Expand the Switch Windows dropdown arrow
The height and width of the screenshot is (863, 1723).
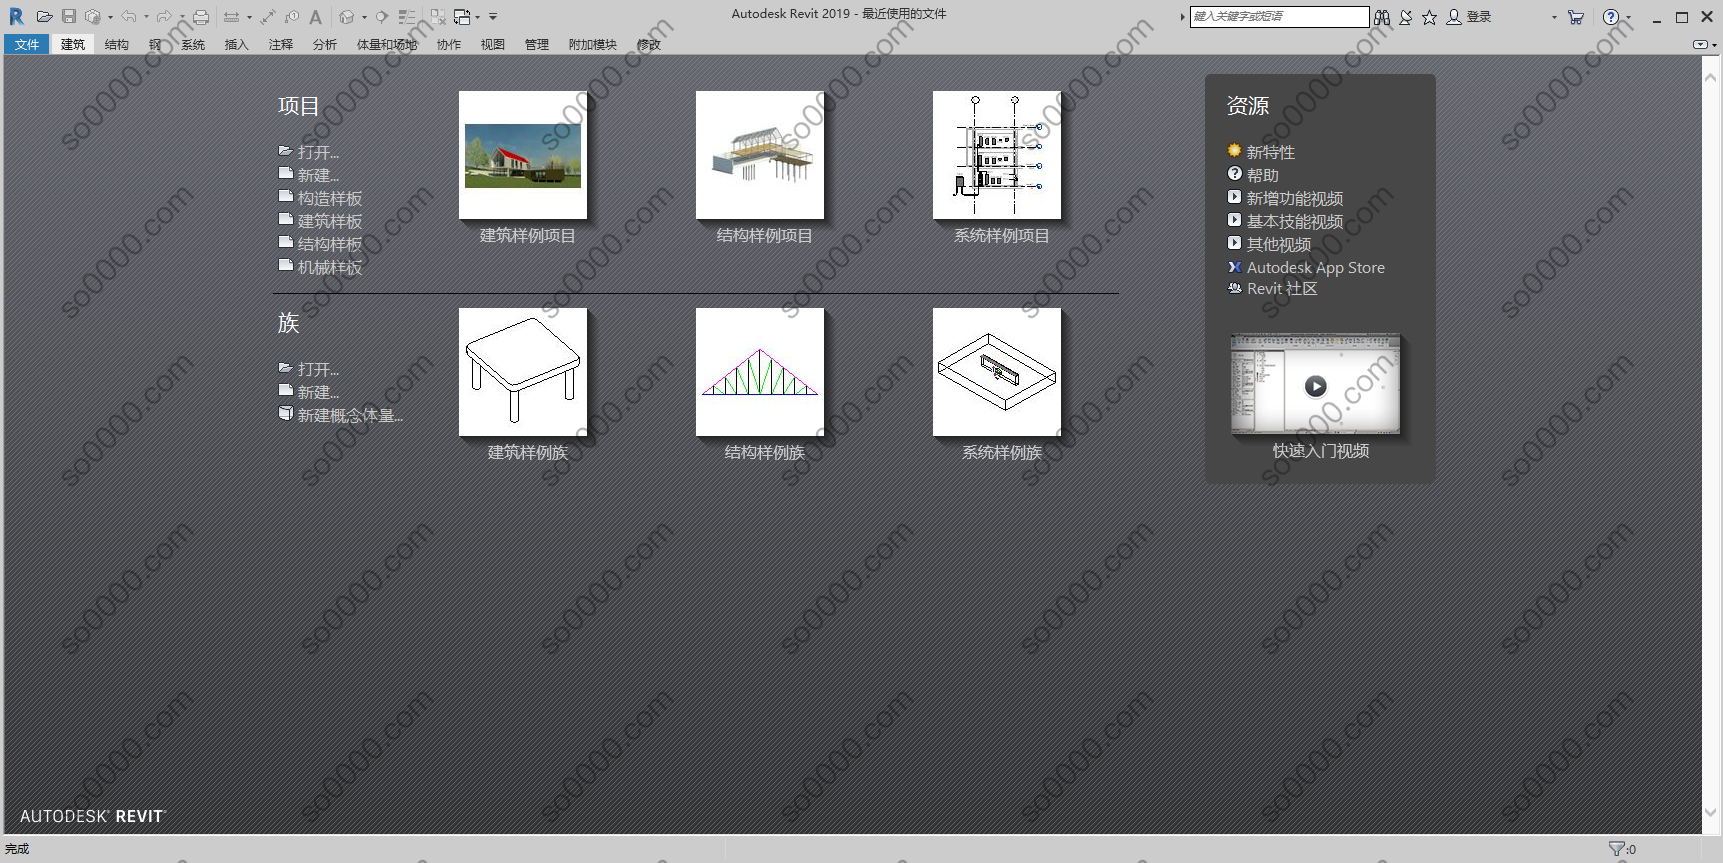click(477, 17)
